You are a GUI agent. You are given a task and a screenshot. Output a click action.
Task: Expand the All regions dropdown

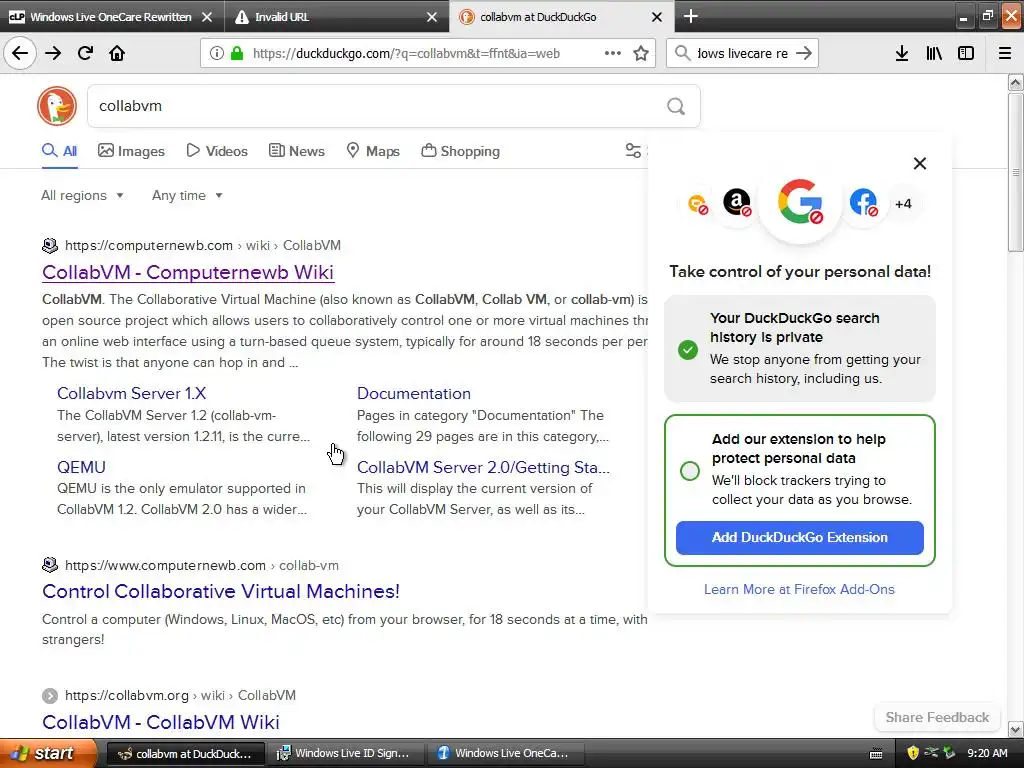(82, 195)
